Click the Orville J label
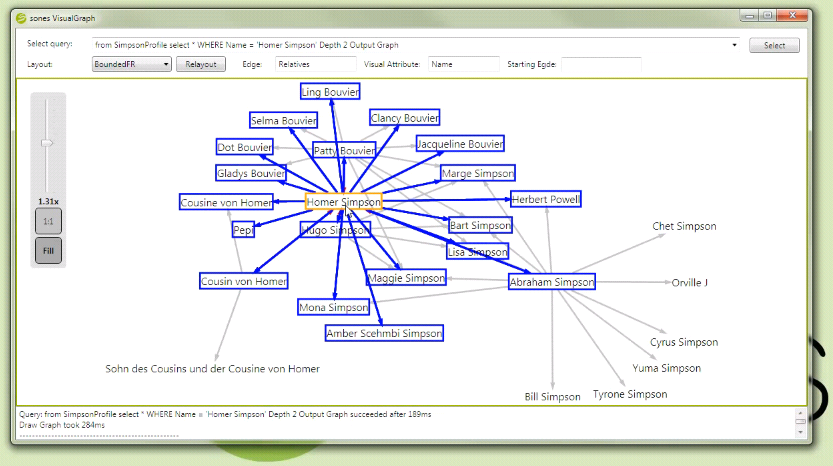The image size is (833, 466). pos(690,283)
